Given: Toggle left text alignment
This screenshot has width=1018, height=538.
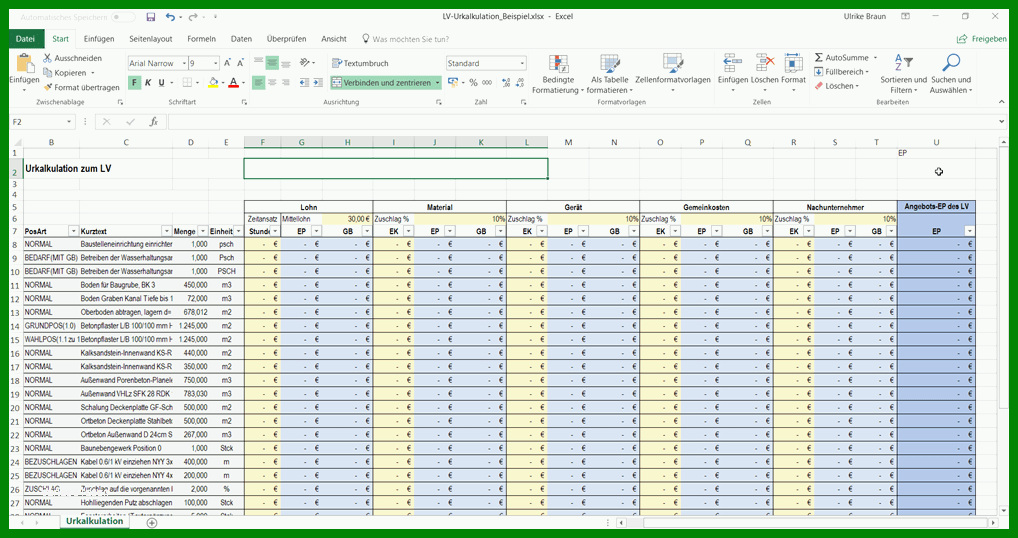Looking at the screenshot, I should [x=258, y=82].
